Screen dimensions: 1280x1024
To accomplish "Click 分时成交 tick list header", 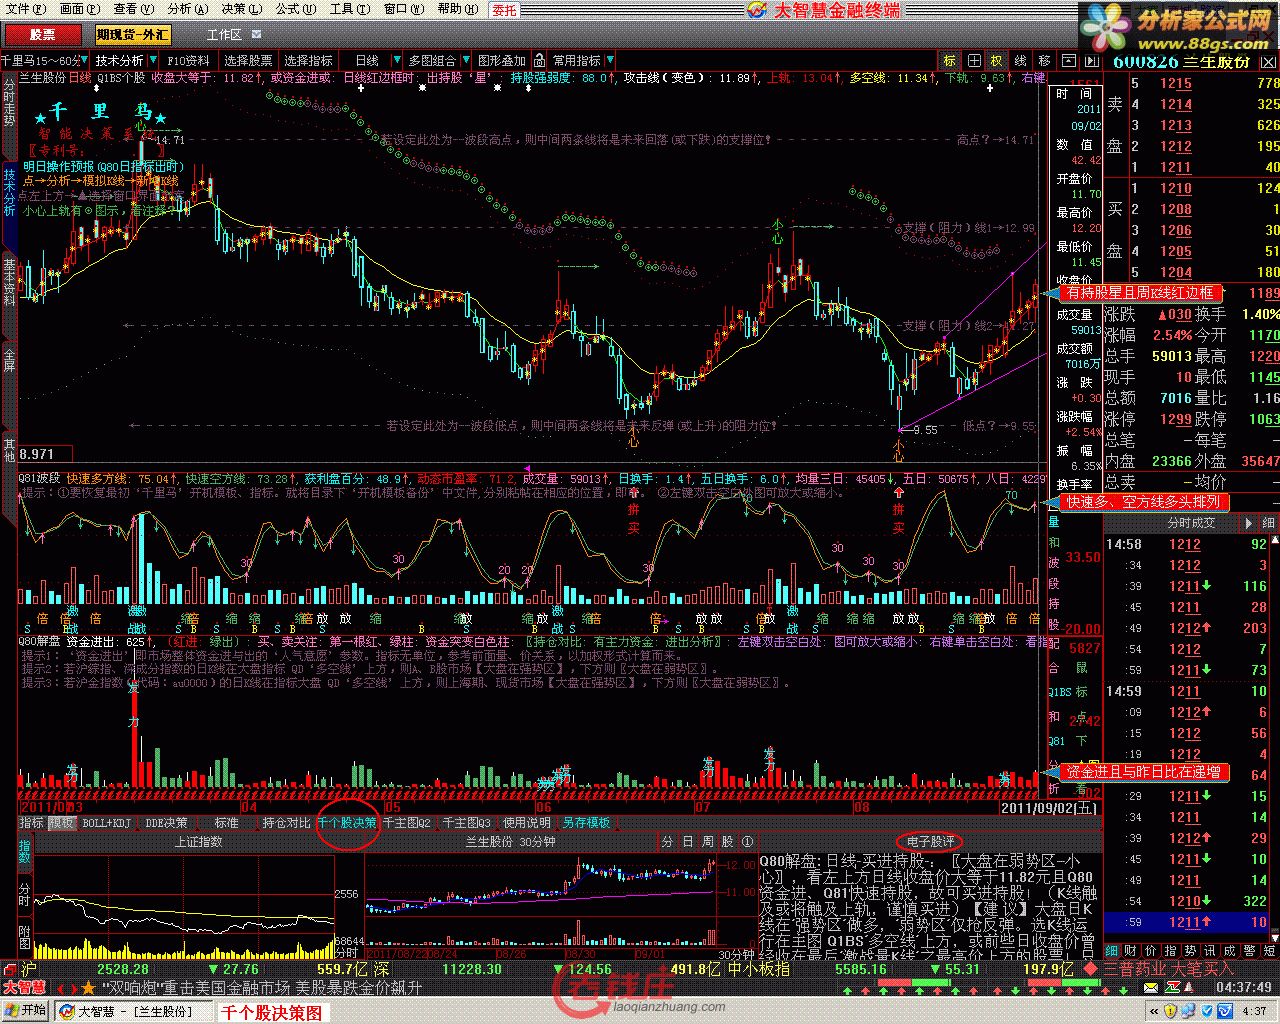I will 1190,523.
